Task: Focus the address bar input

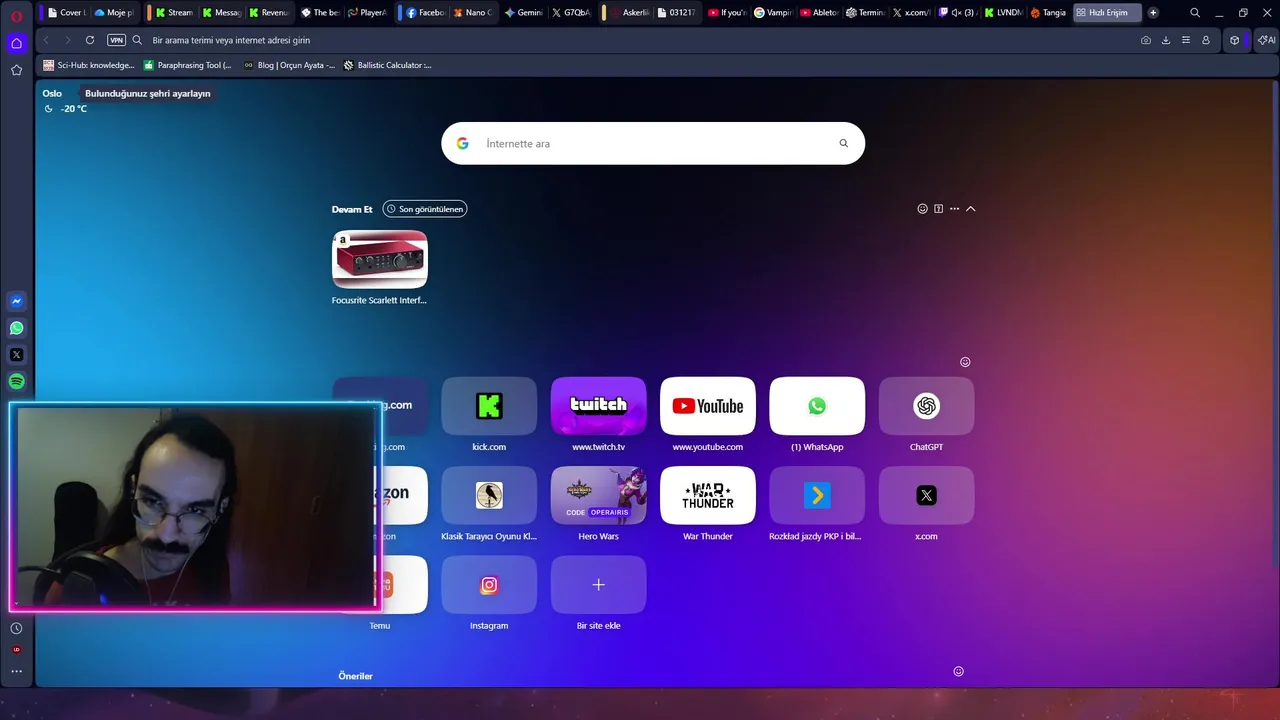Action: tap(640, 40)
